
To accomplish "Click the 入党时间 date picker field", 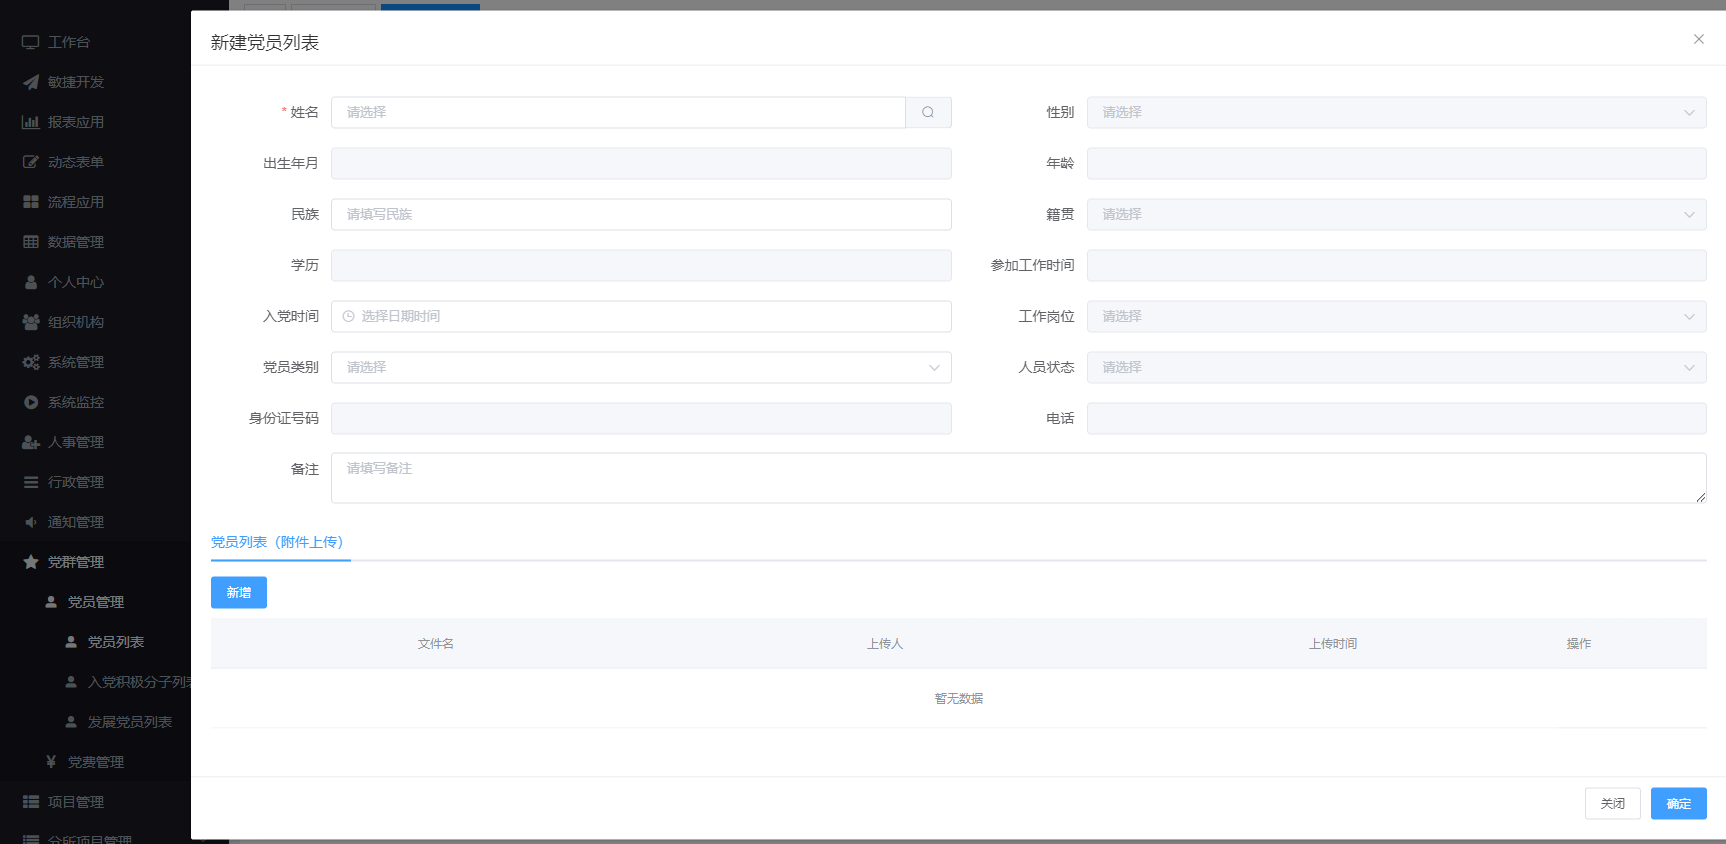I will point(641,316).
